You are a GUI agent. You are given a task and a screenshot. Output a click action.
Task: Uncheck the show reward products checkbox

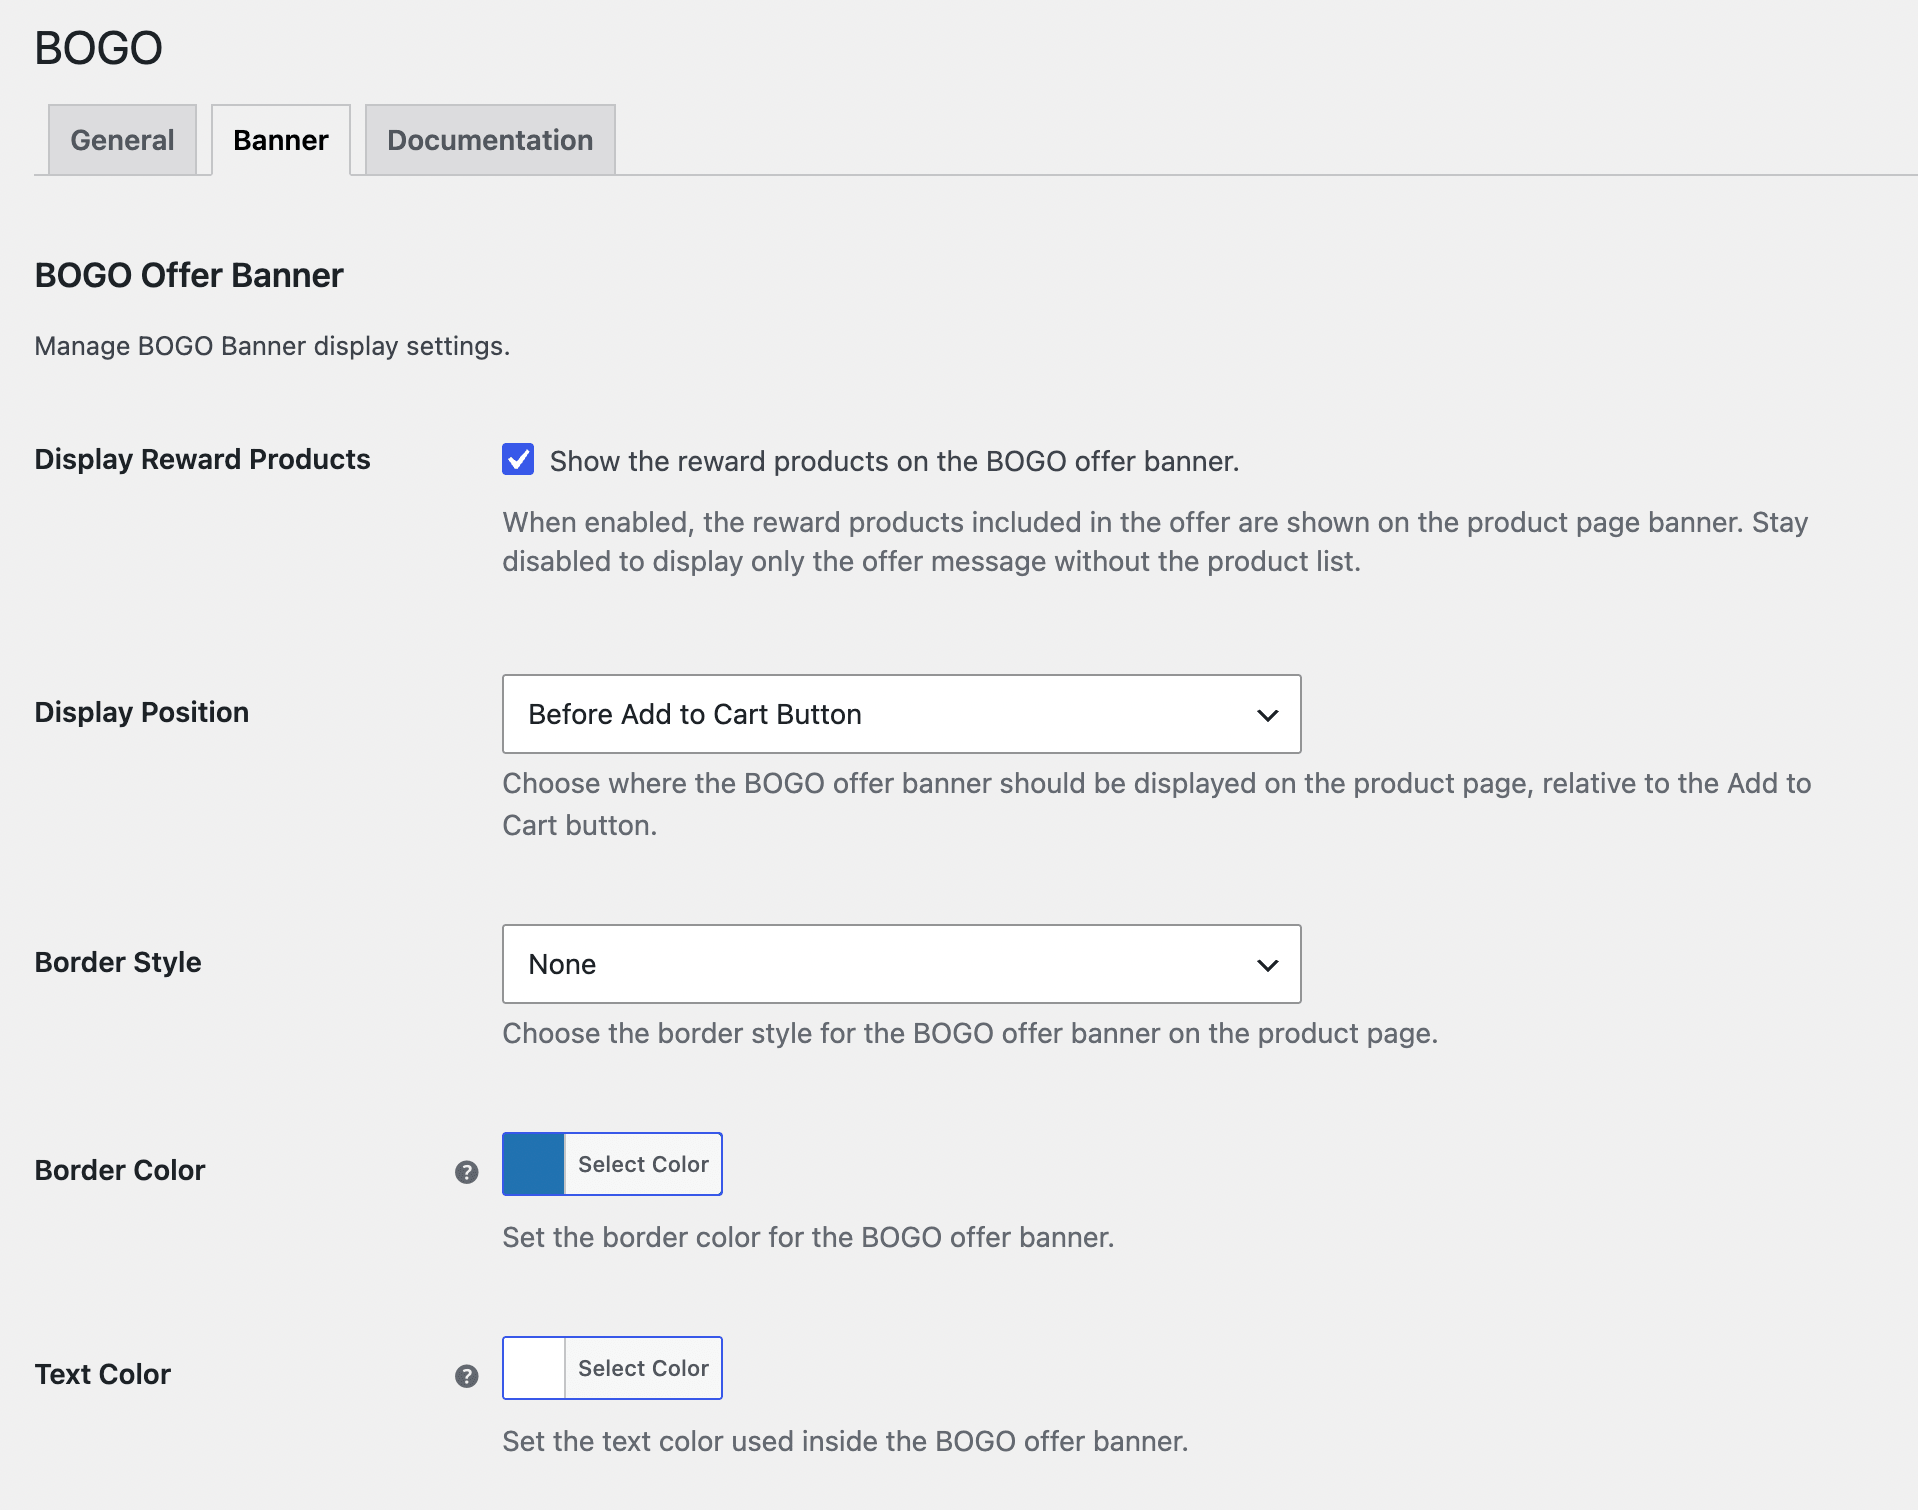(518, 460)
